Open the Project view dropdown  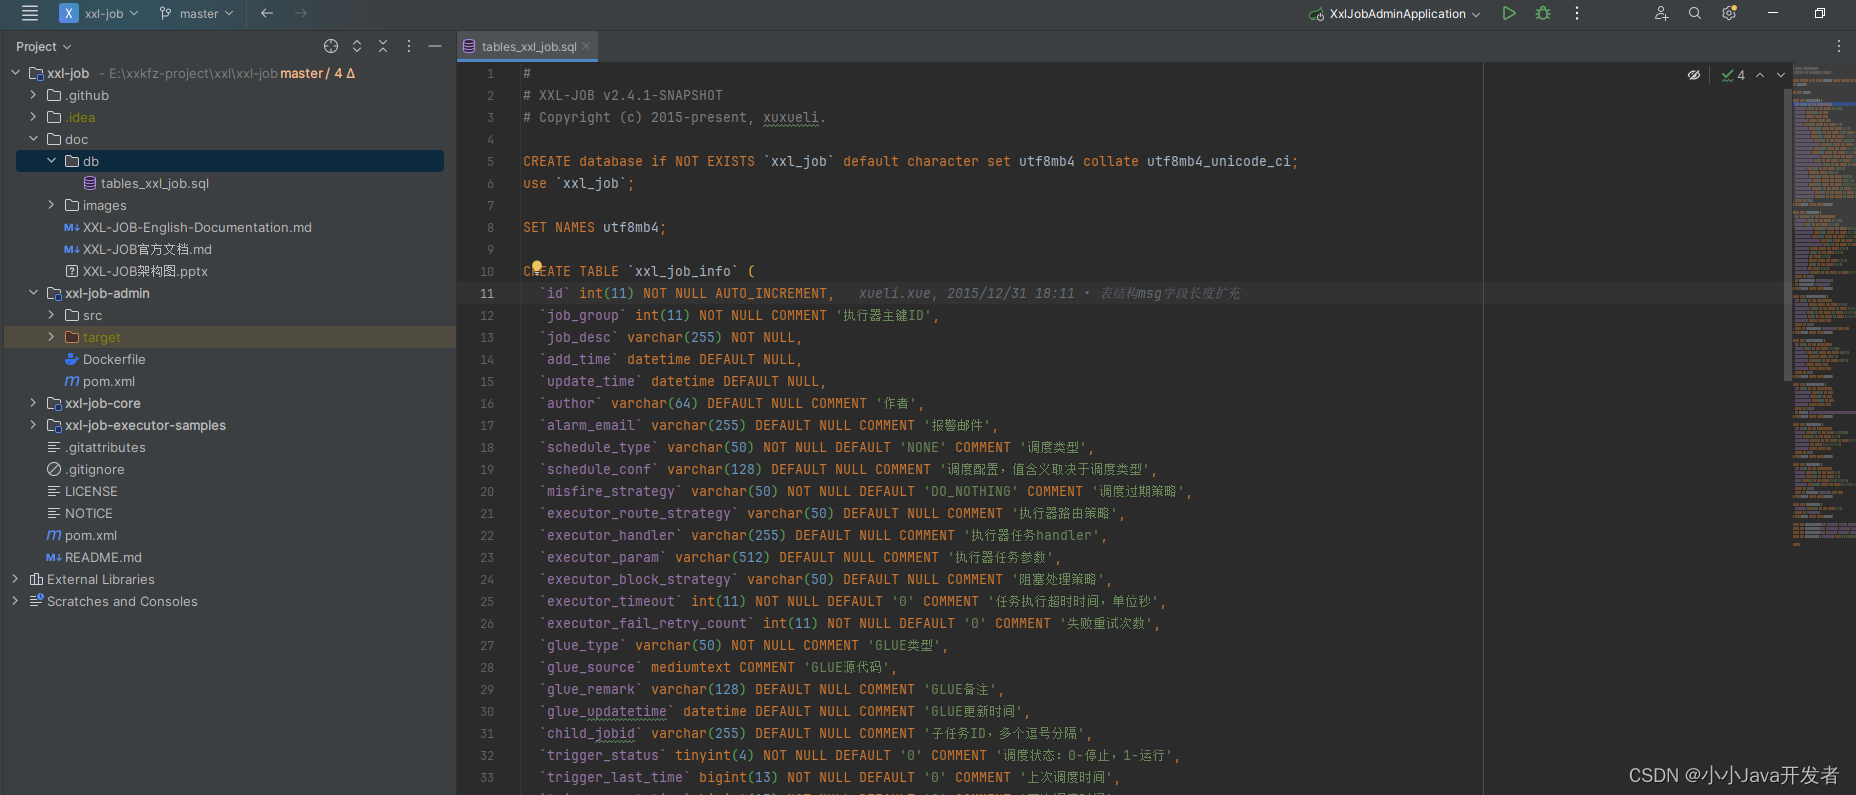pos(44,46)
